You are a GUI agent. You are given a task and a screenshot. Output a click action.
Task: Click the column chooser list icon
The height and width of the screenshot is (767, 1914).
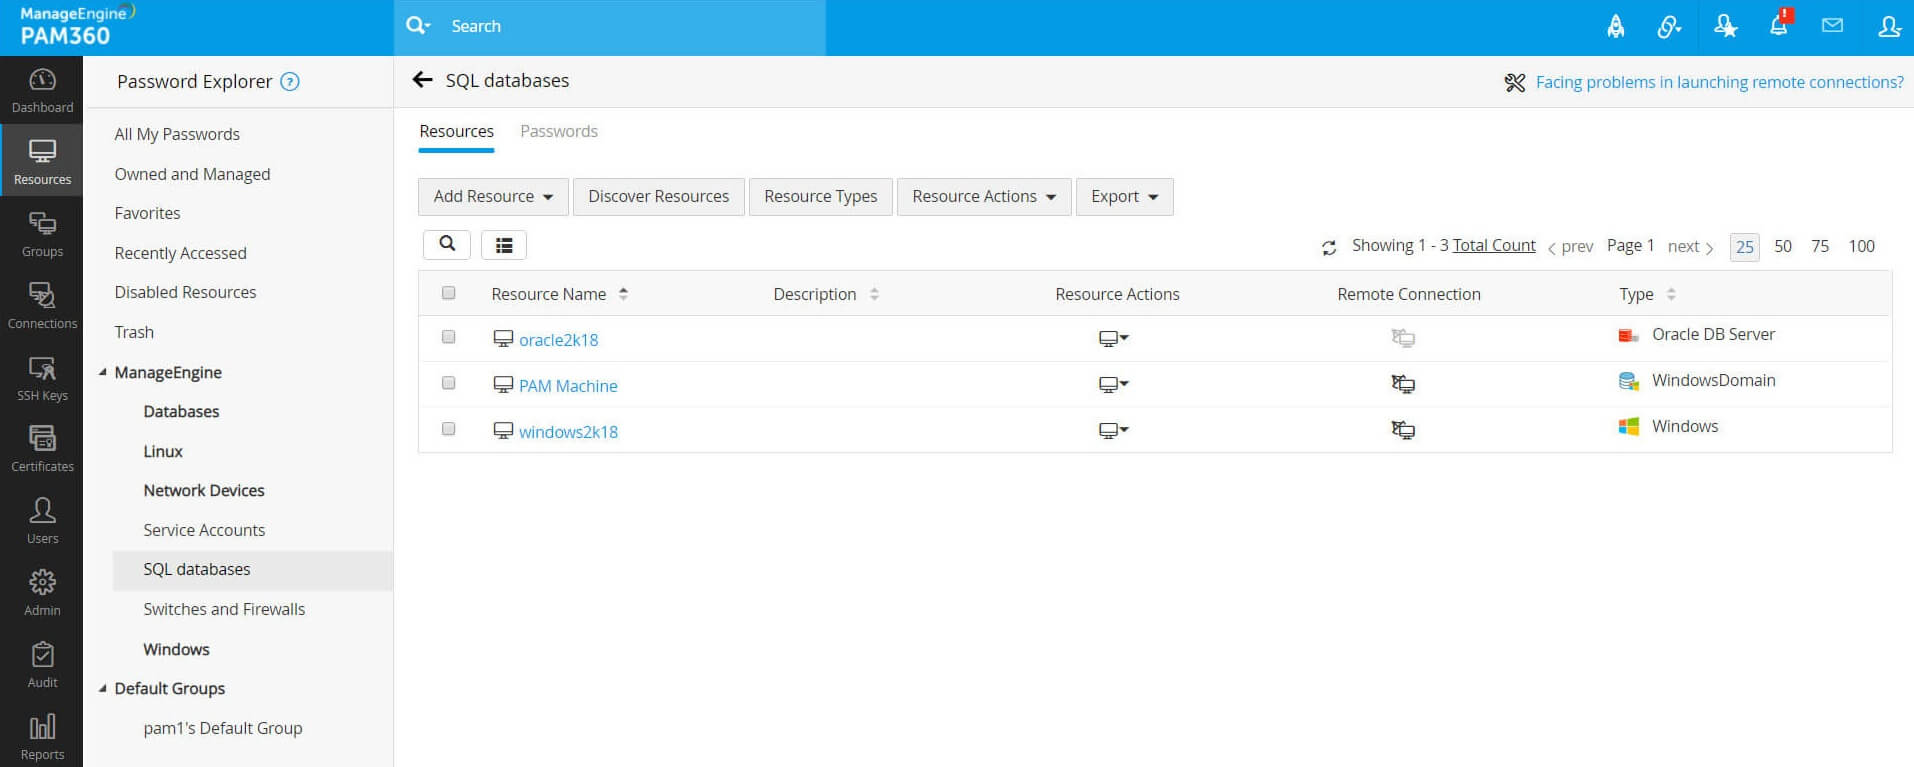click(x=504, y=245)
